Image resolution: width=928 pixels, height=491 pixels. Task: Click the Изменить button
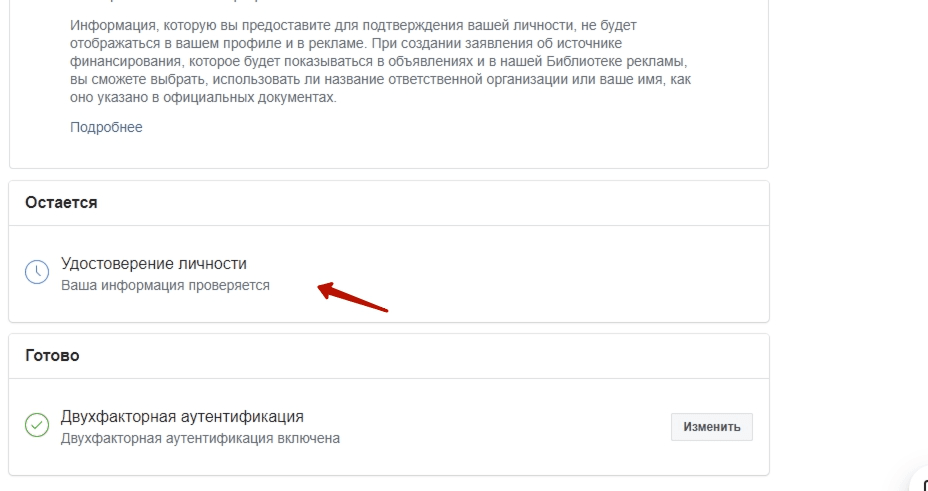(x=711, y=427)
